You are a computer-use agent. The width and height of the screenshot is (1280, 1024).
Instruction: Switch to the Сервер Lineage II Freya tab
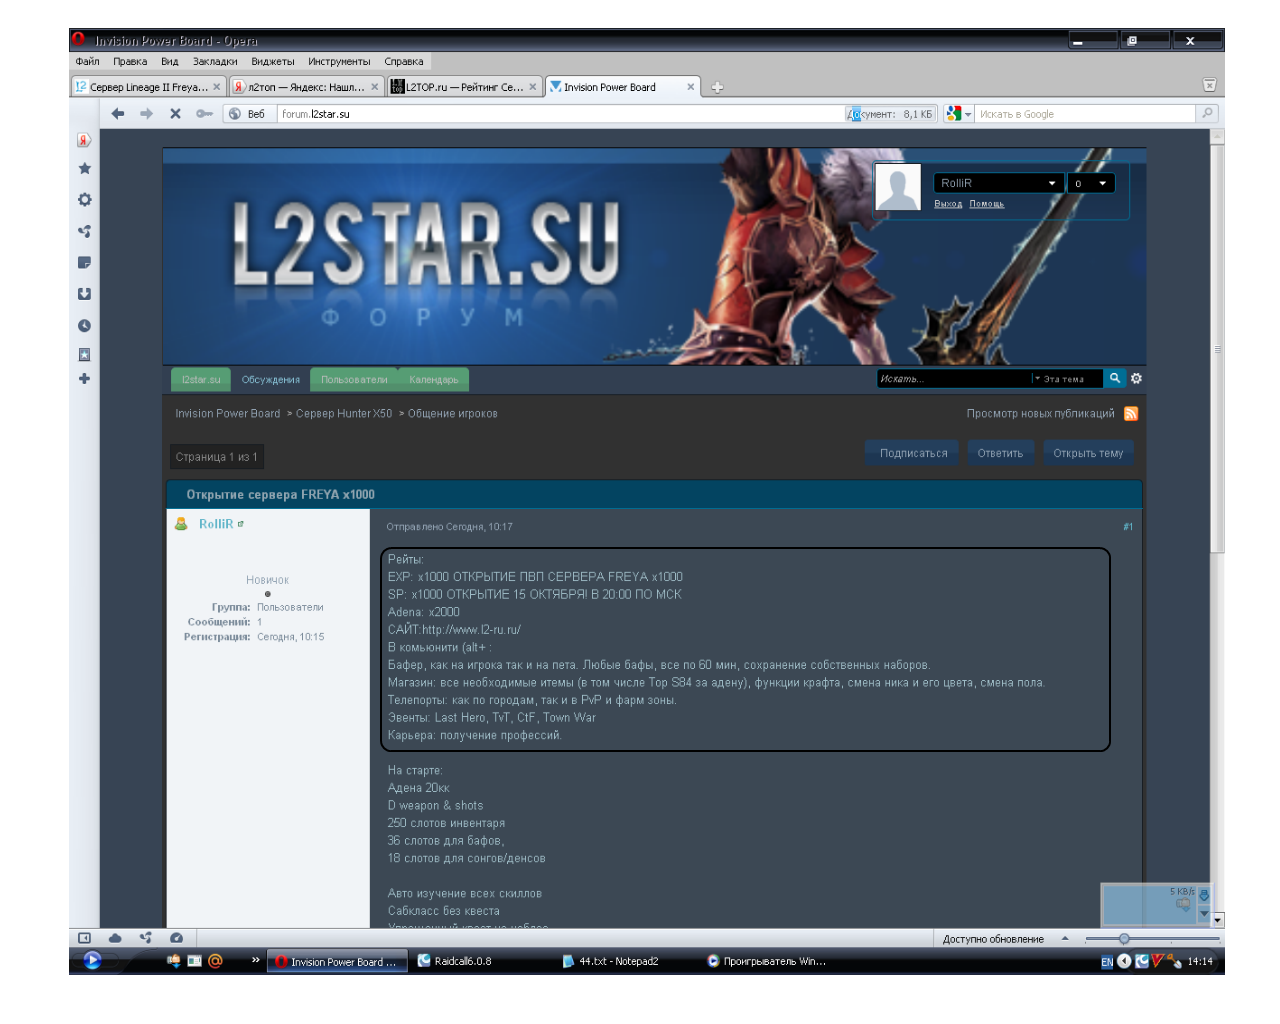(148, 87)
